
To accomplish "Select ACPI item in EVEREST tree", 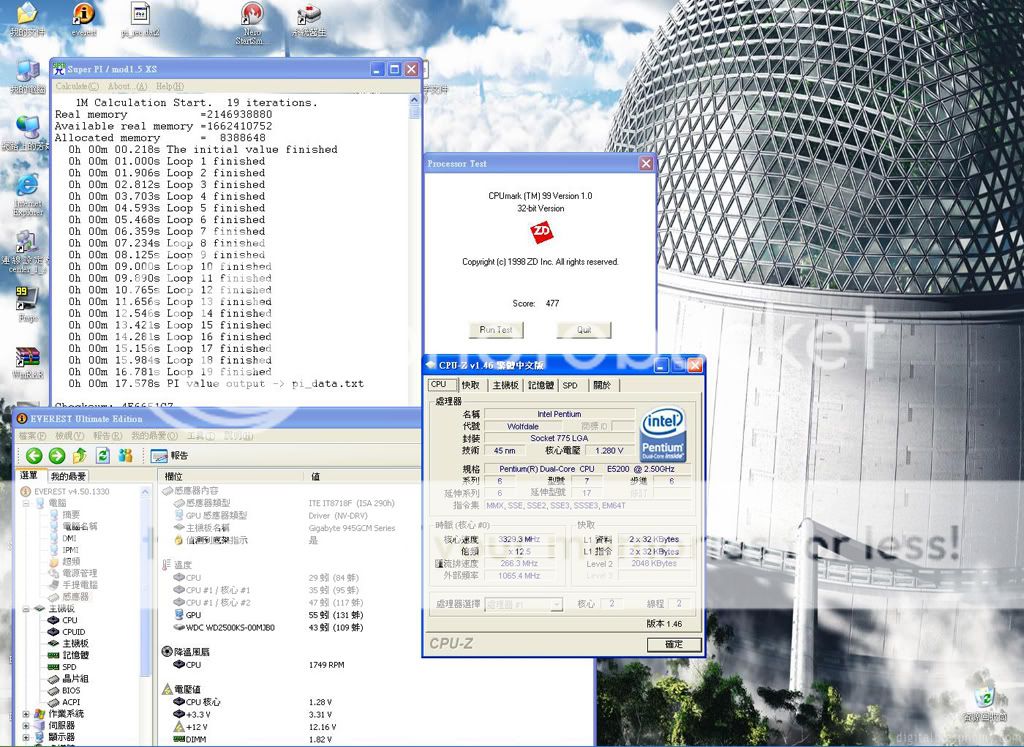I will coord(64,703).
